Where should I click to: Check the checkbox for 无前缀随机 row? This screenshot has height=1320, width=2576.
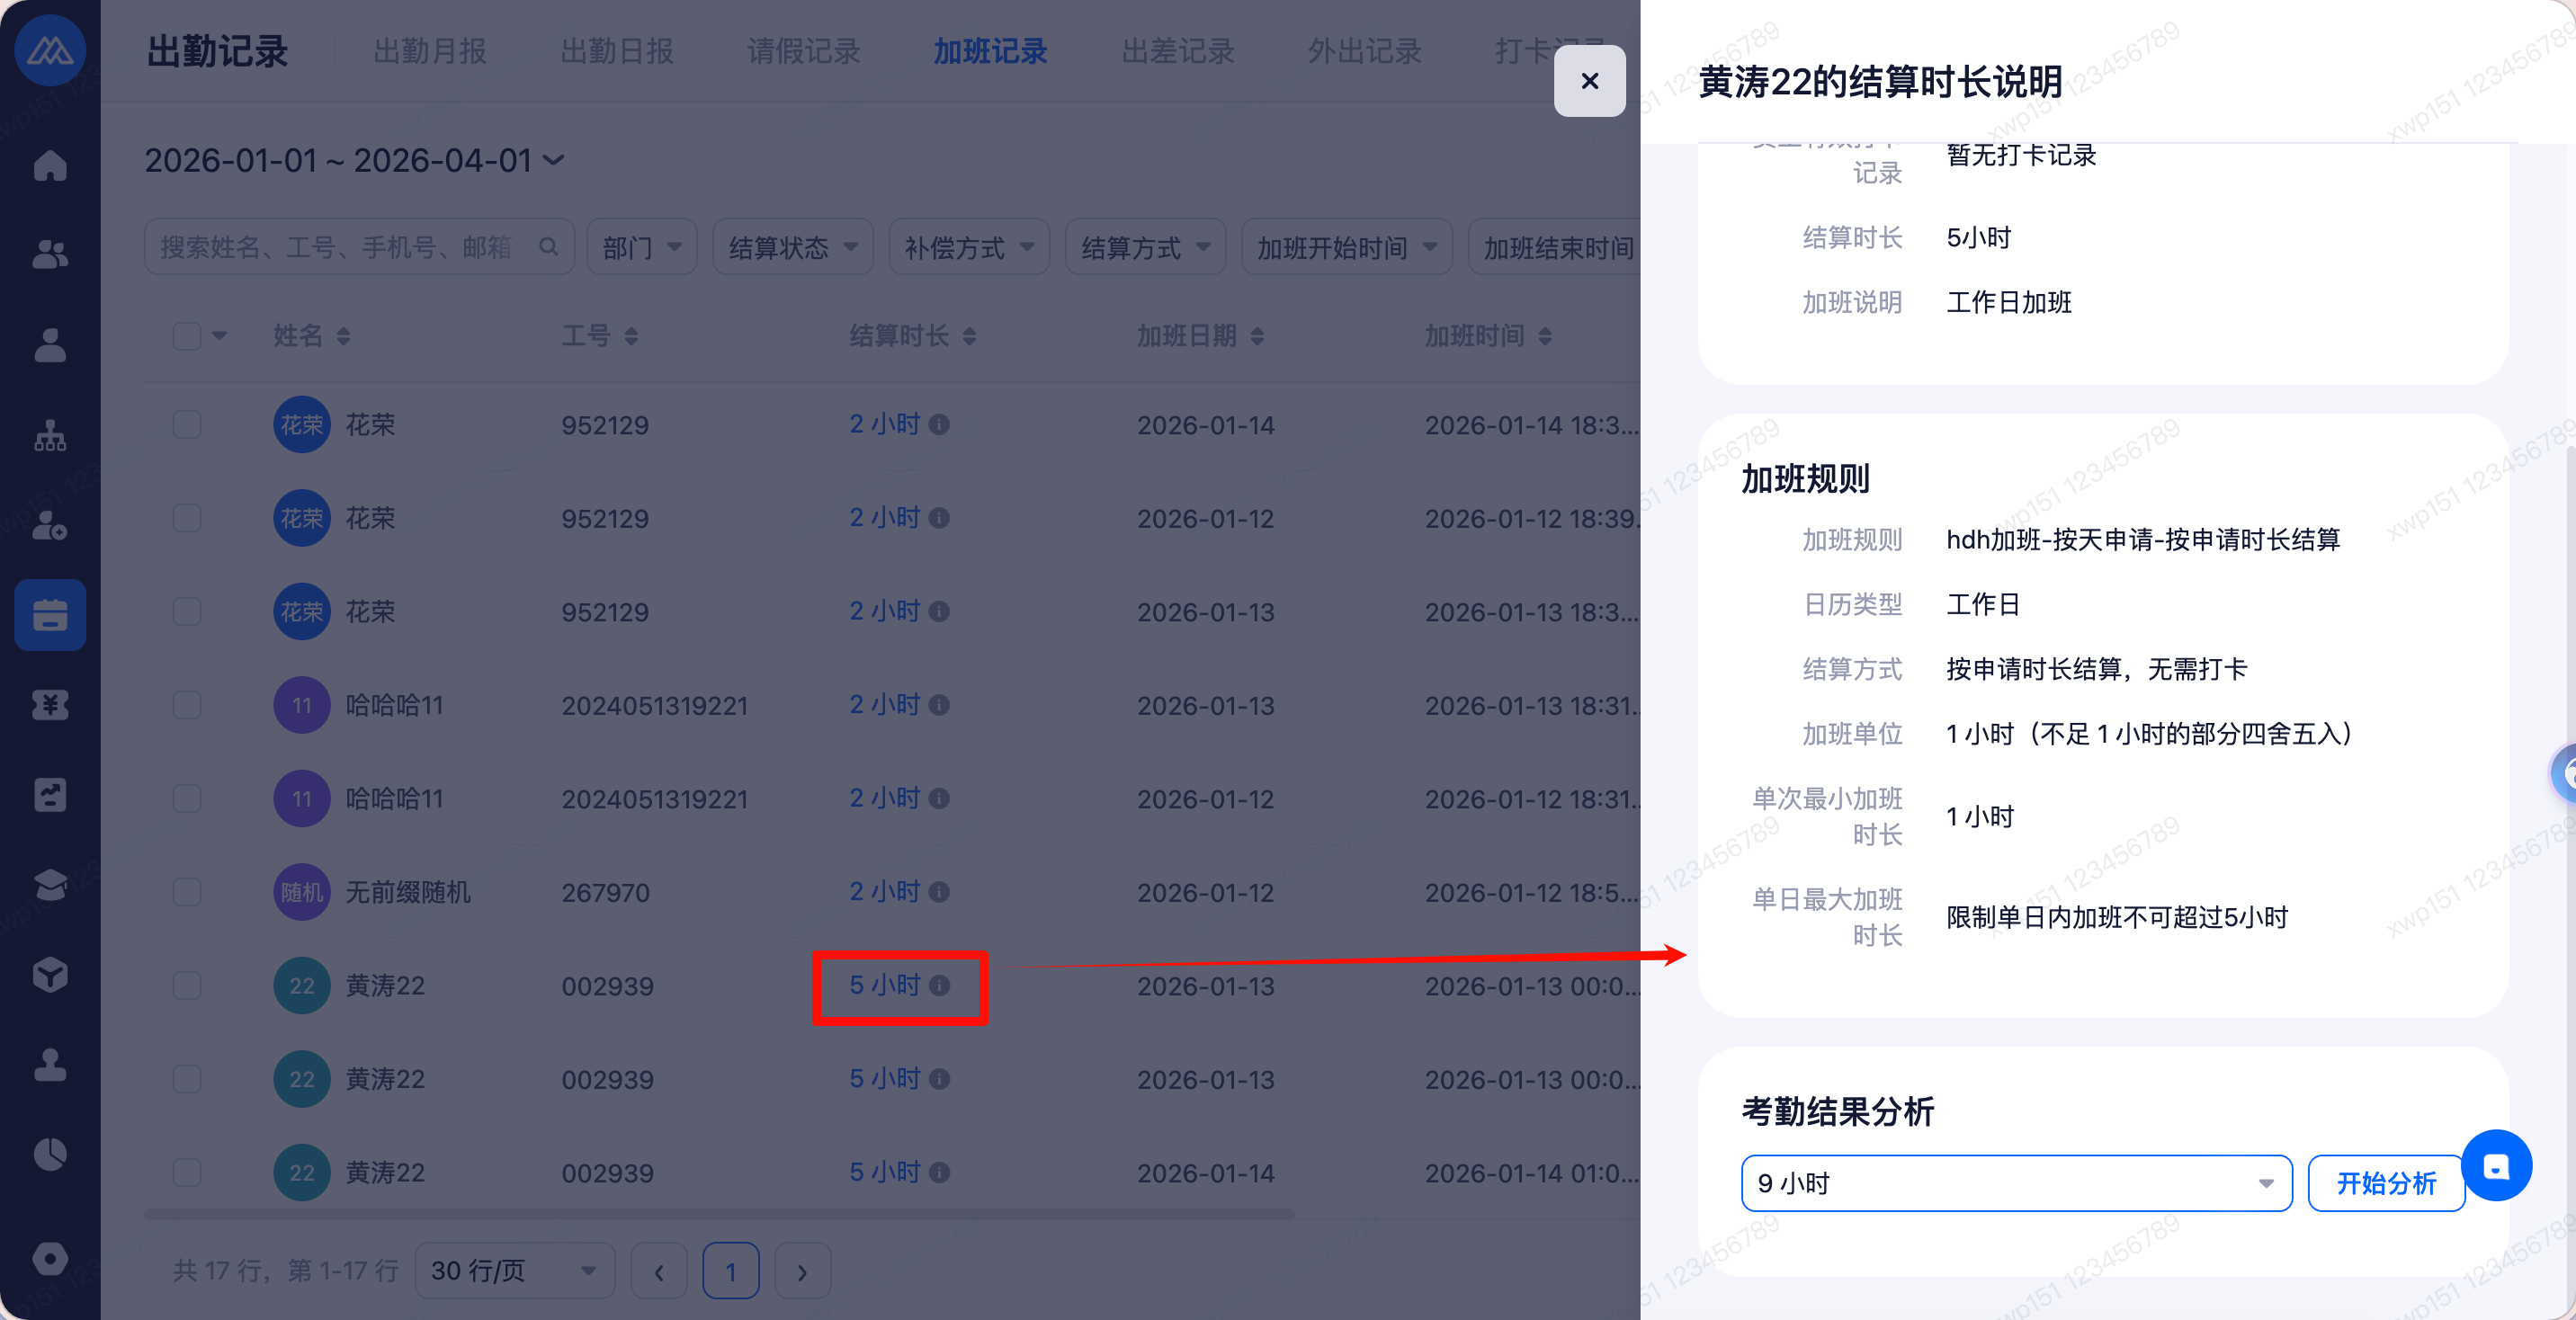[x=187, y=892]
